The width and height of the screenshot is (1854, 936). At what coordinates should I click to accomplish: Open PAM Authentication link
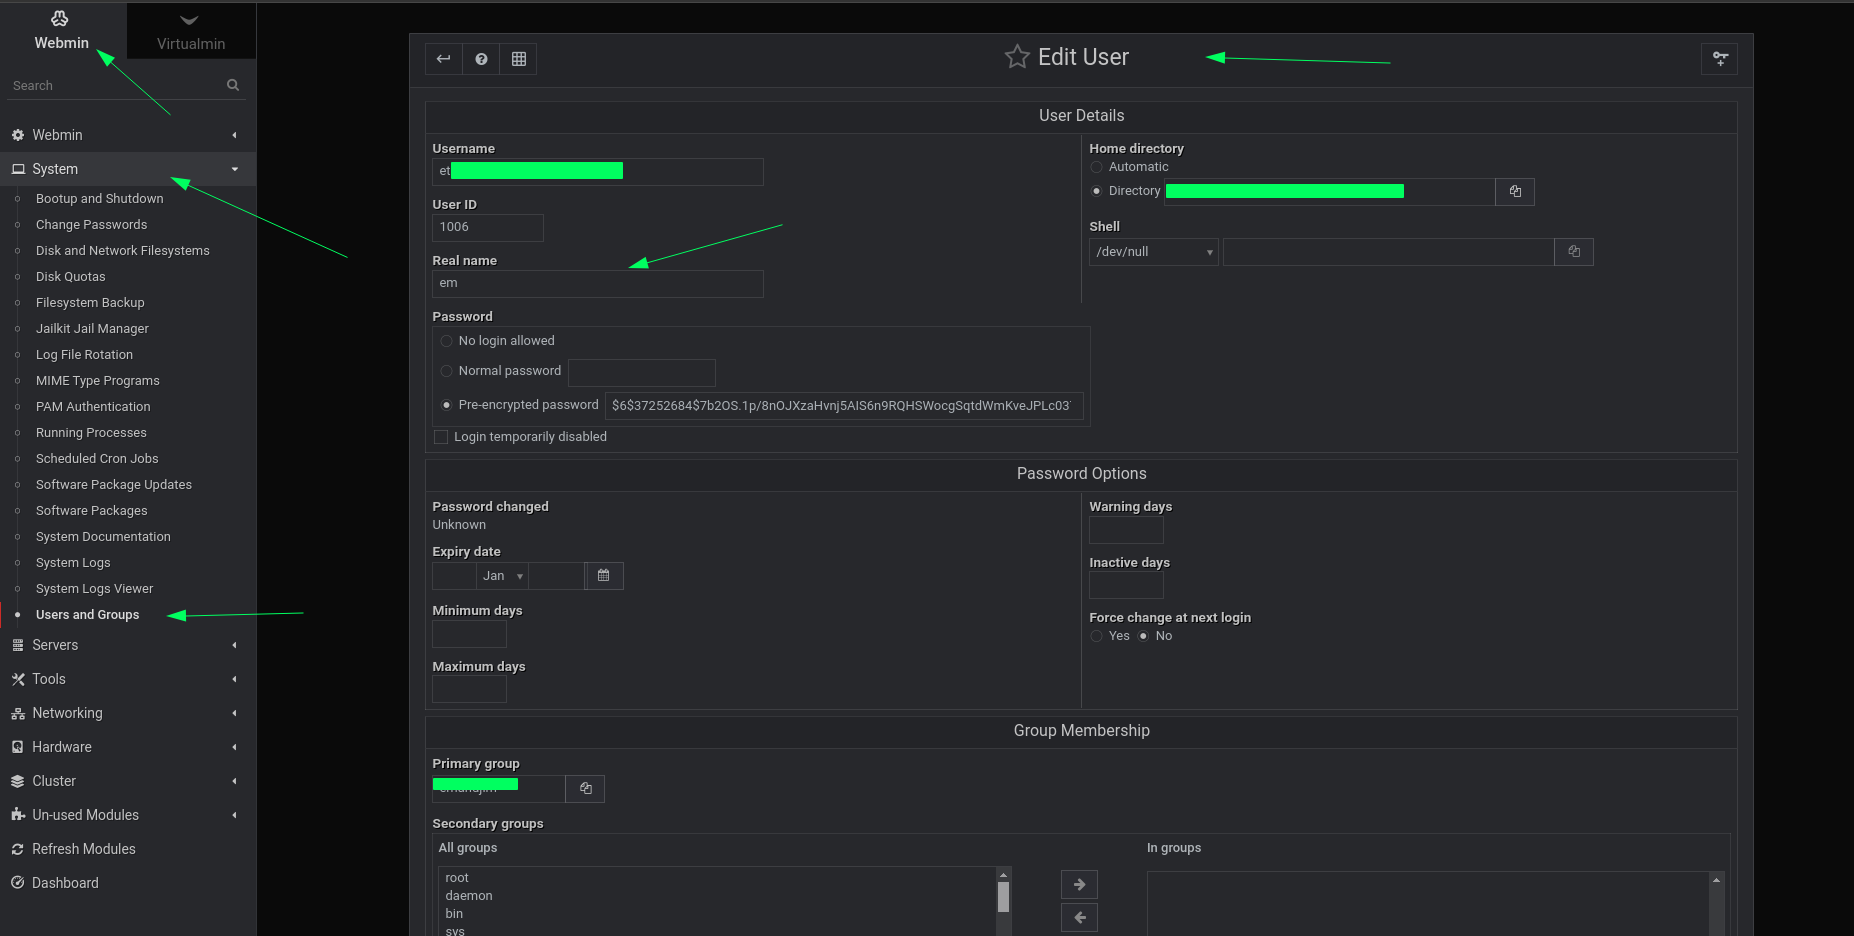93,407
